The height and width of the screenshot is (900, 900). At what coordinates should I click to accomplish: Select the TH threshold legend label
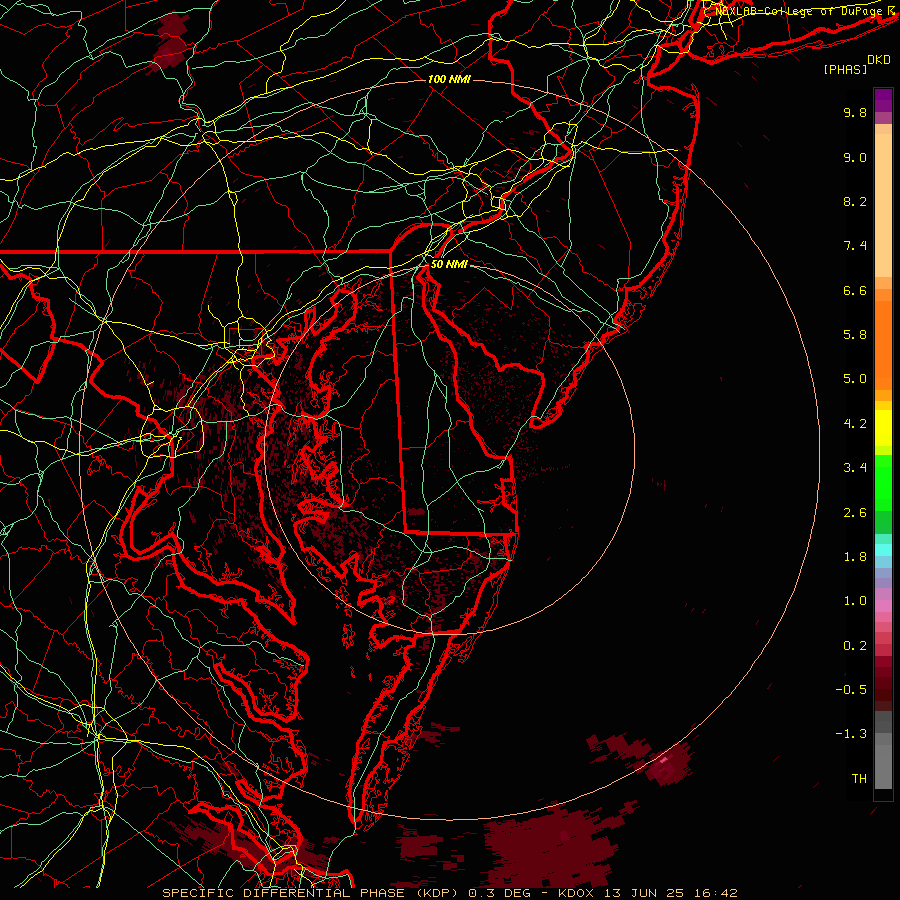(859, 779)
